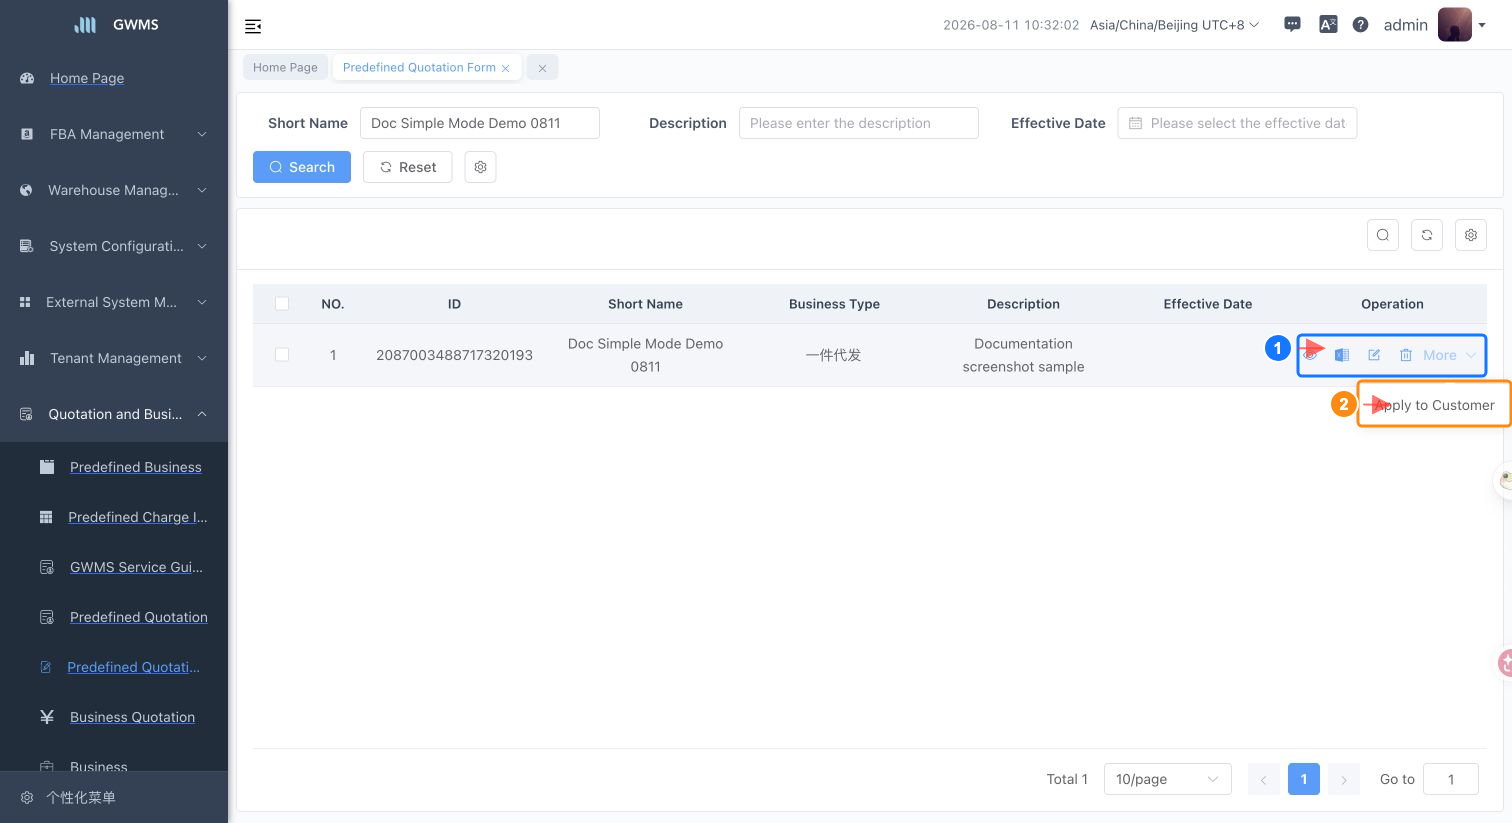Select all rows with header checkbox
Screen dimensions: 1512x823
[x=282, y=303]
